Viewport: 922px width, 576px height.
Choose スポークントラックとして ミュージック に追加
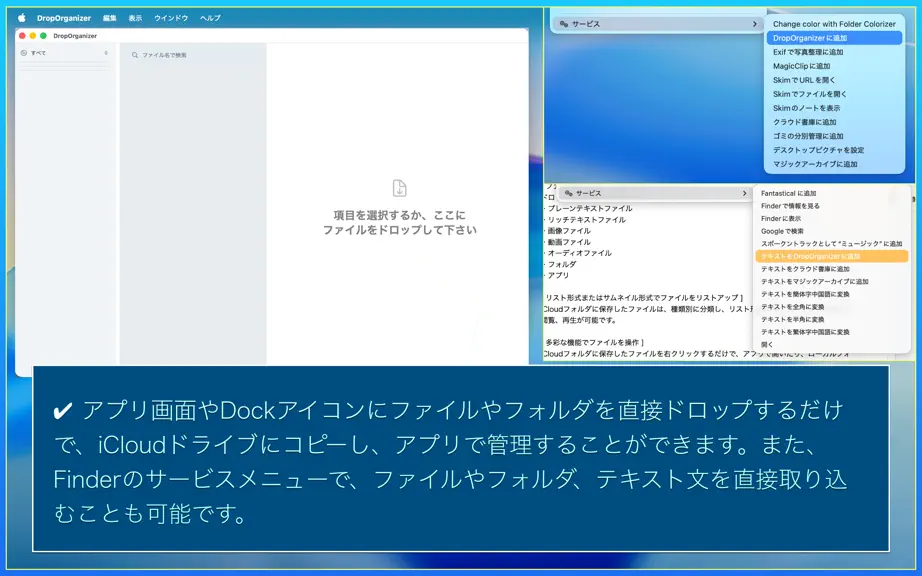tap(831, 244)
